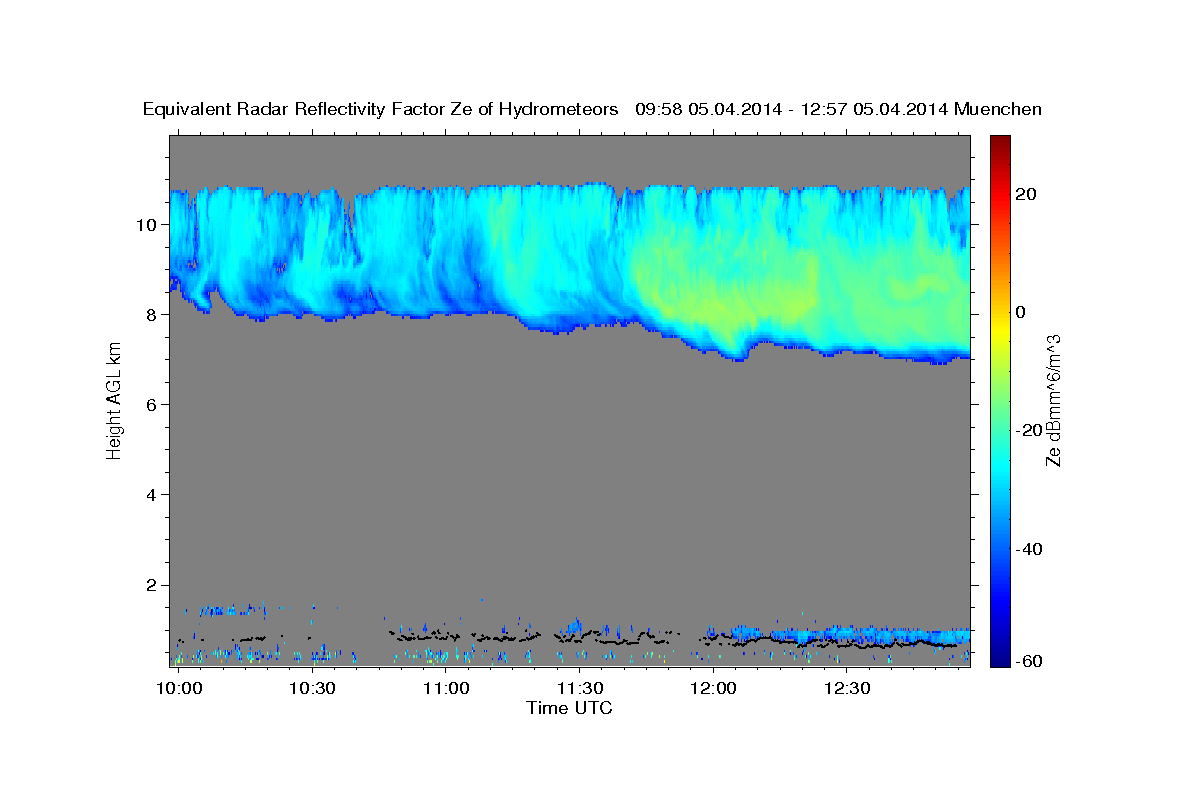Click the height tick label '10'
This screenshot has width=1200, height=800.
pos(147,224)
